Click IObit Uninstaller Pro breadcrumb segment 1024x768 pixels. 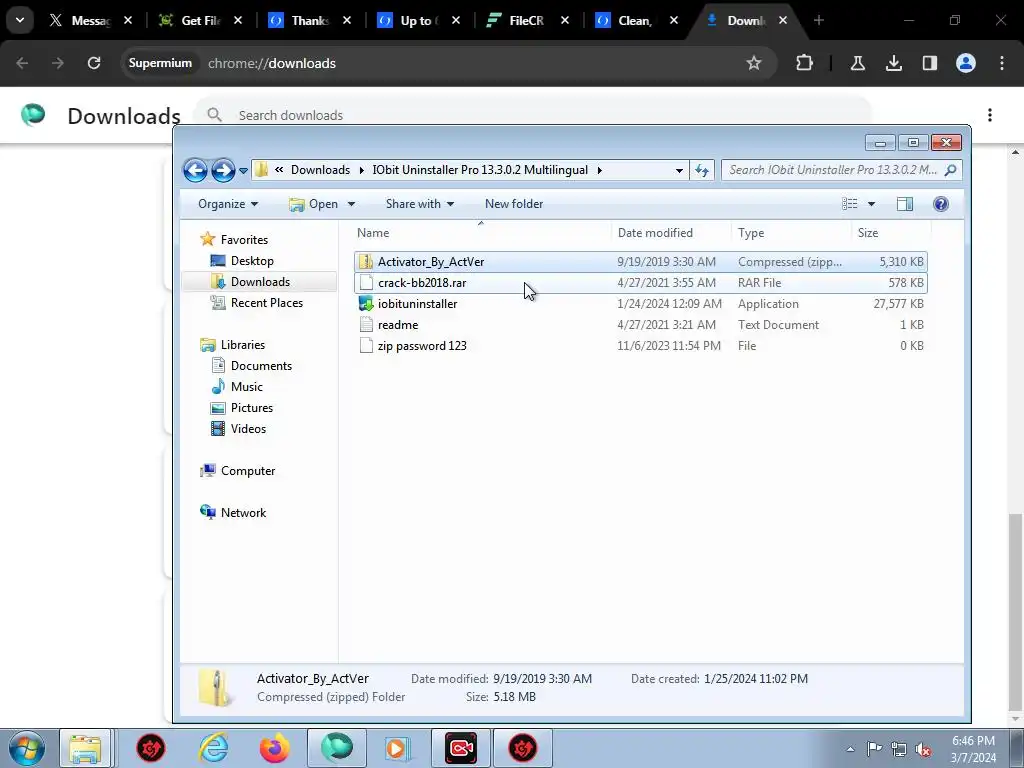click(480, 170)
